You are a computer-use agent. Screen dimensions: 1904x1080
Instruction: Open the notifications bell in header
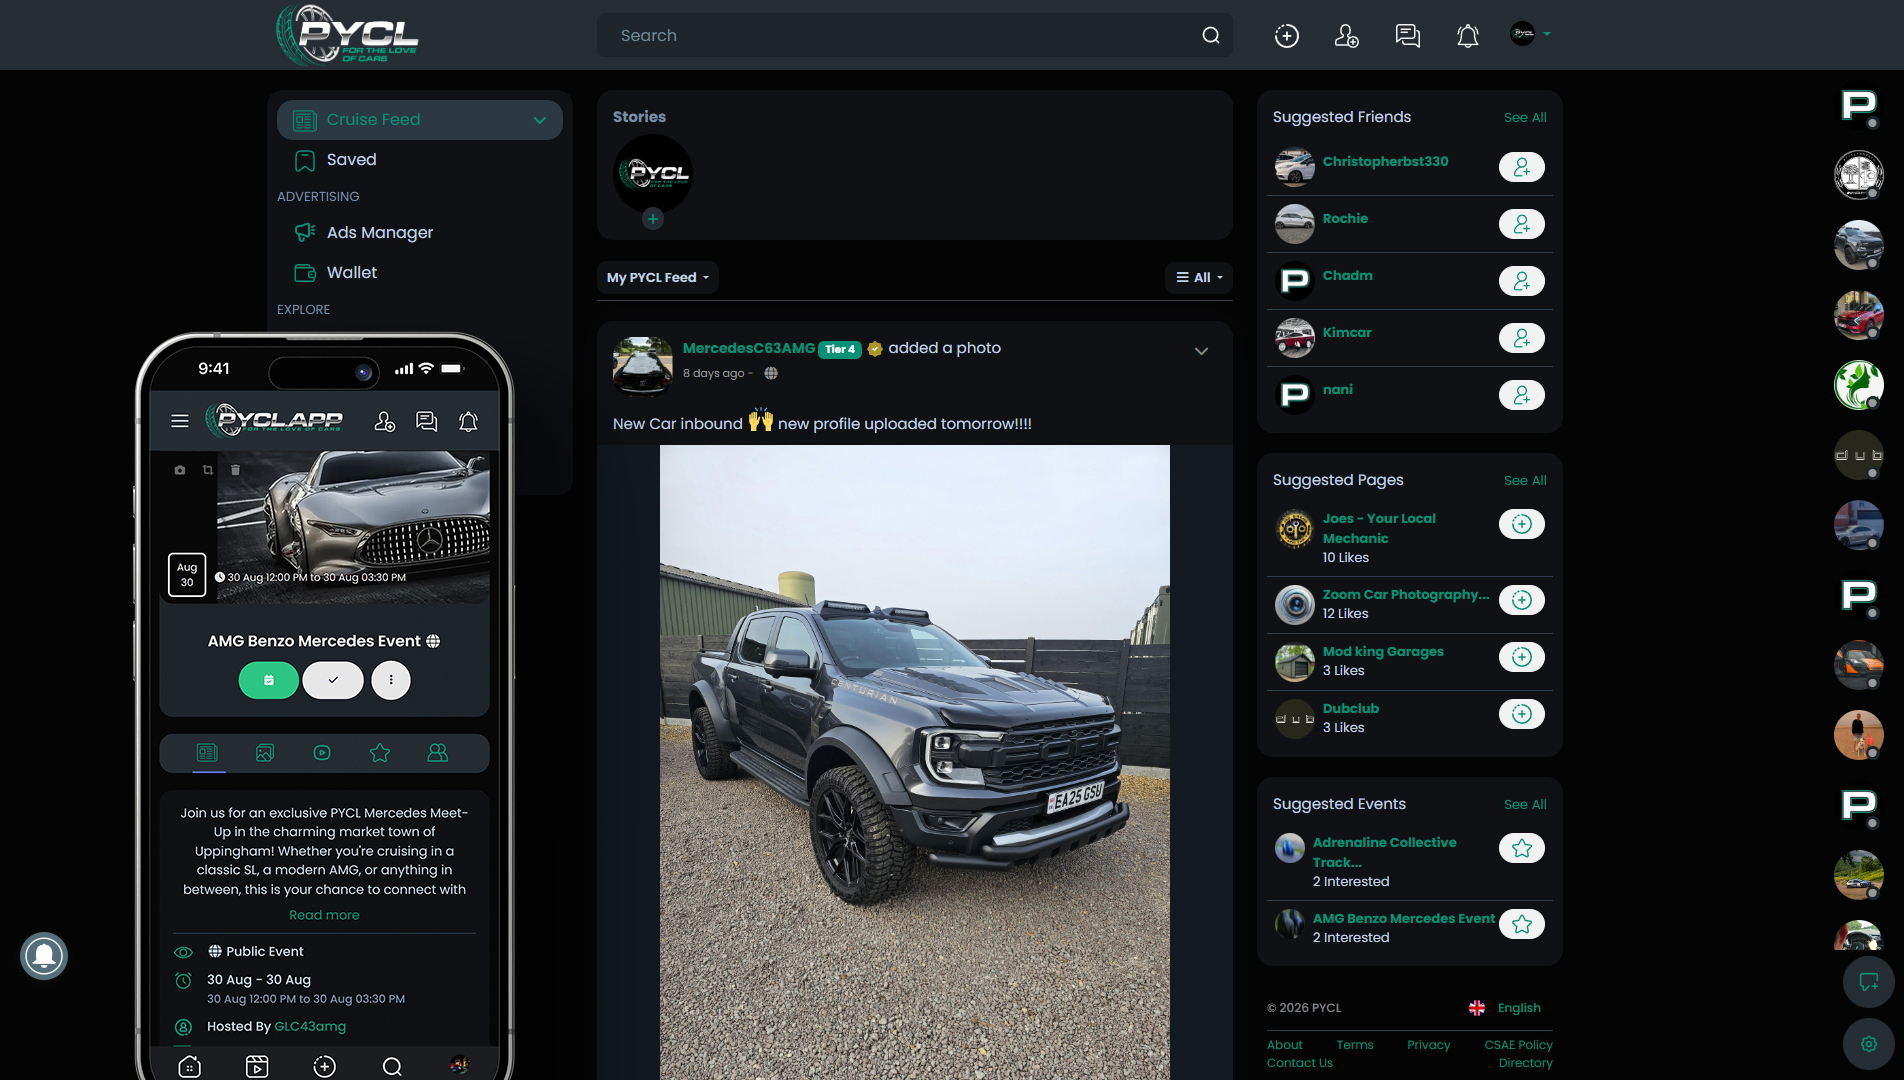click(x=1467, y=36)
